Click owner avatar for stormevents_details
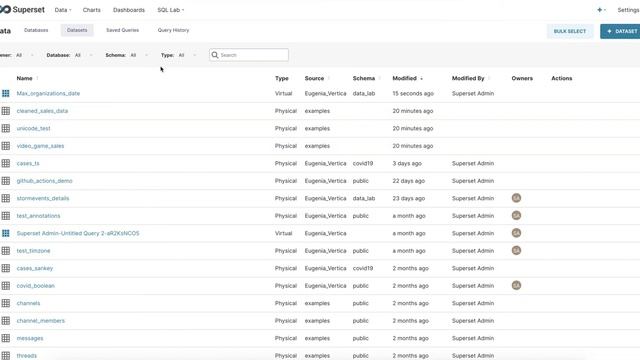Screen dimensions: 640x360 516,198
